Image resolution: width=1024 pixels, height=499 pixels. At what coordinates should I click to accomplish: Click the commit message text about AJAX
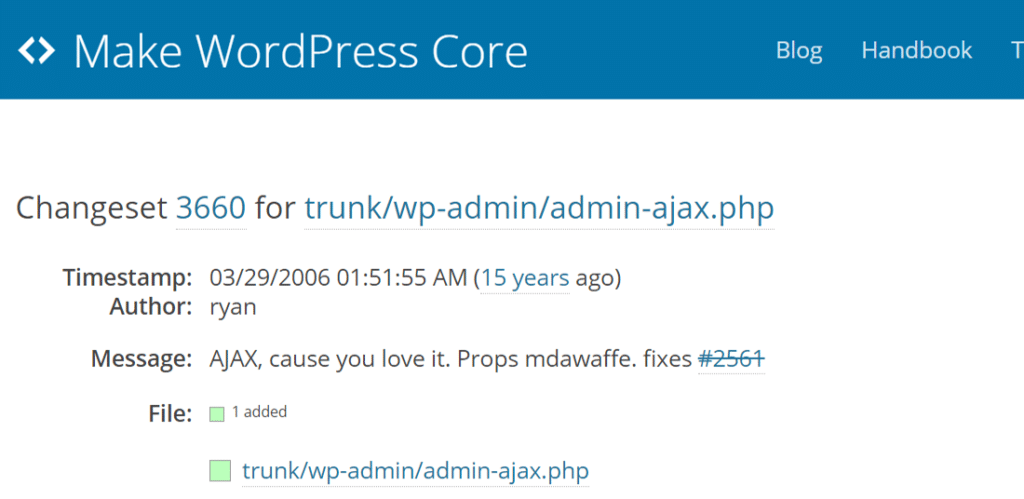[450, 358]
